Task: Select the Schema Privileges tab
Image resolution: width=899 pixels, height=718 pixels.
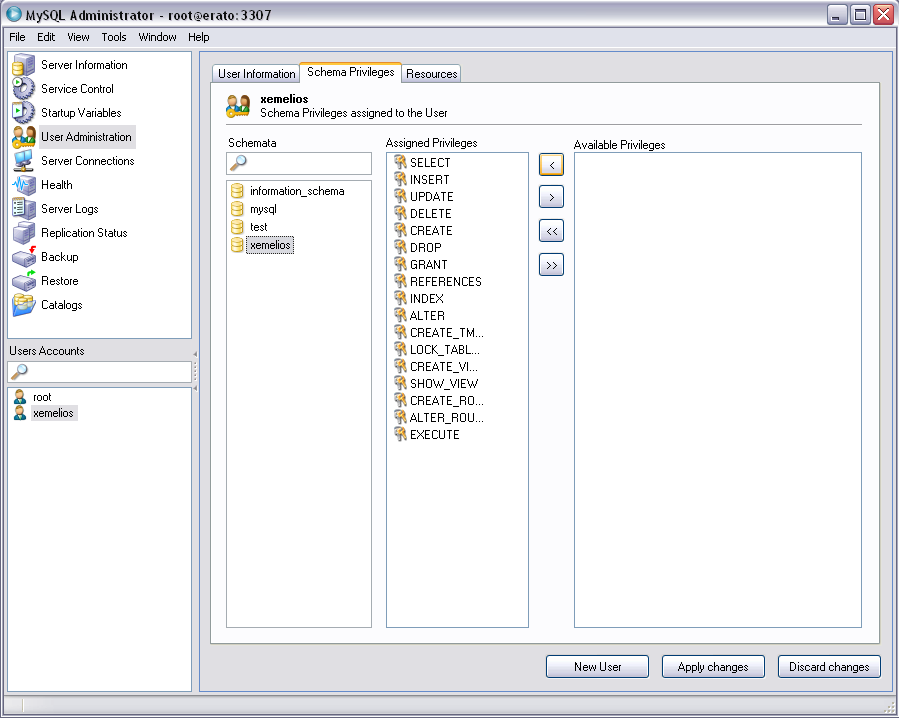Action: [x=351, y=72]
